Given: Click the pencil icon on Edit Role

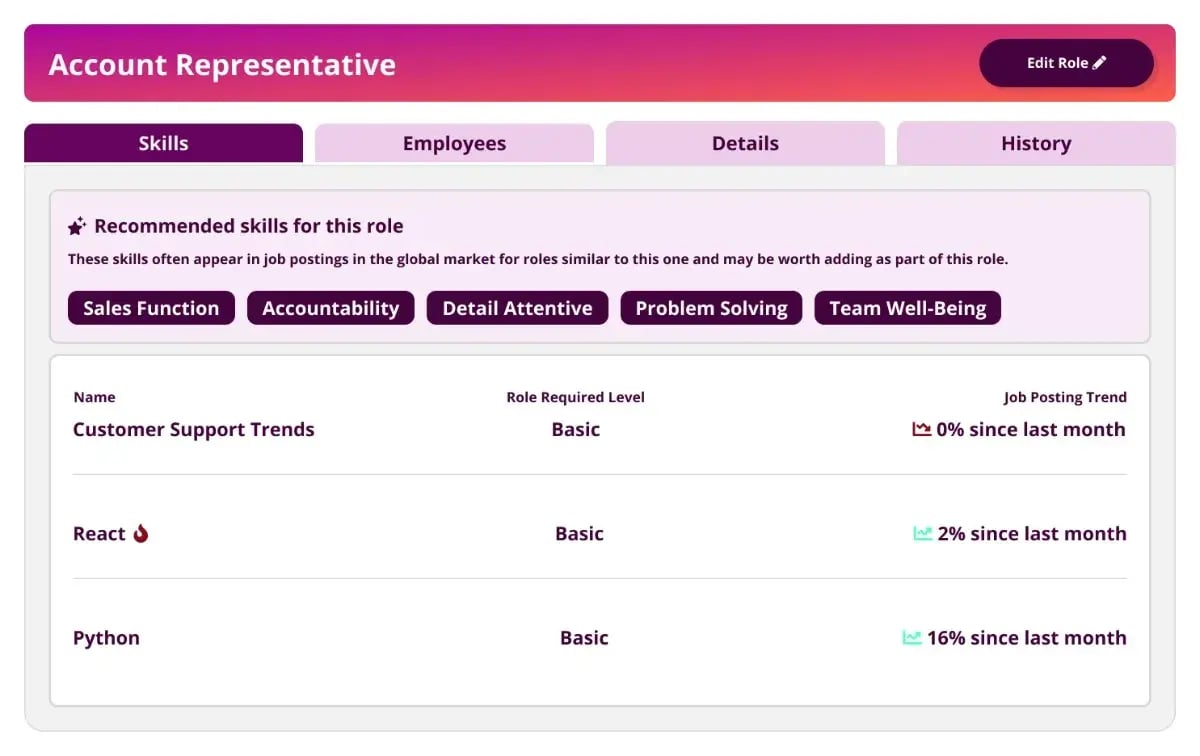Looking at the screenshot, I should click(x=1100, y=62).
